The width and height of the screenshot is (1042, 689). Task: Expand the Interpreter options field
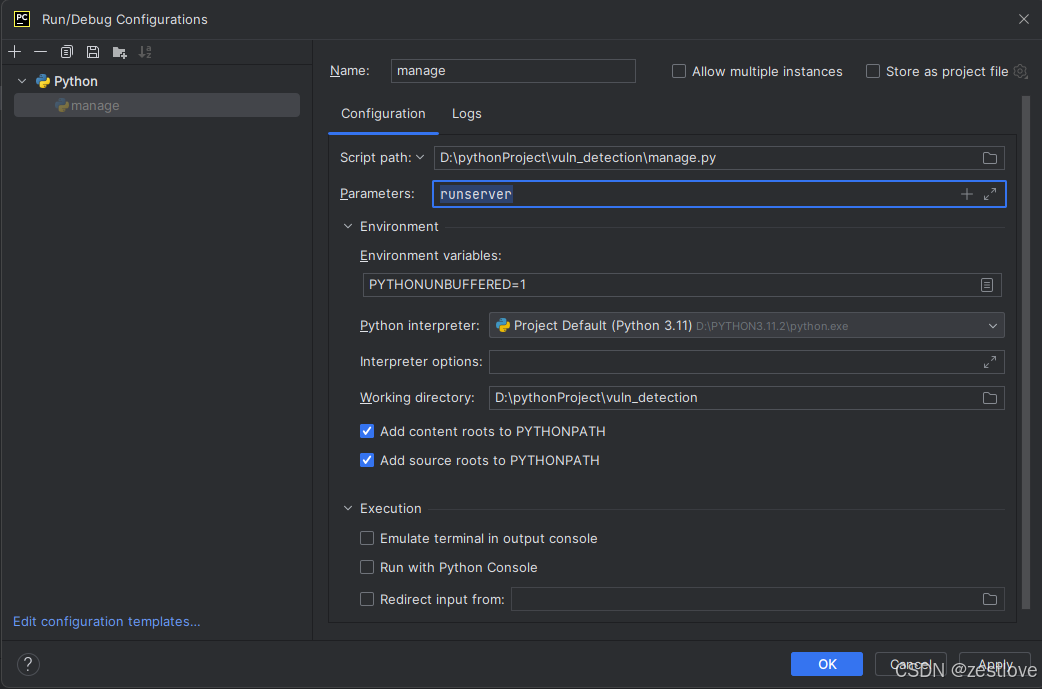point(990,362)
